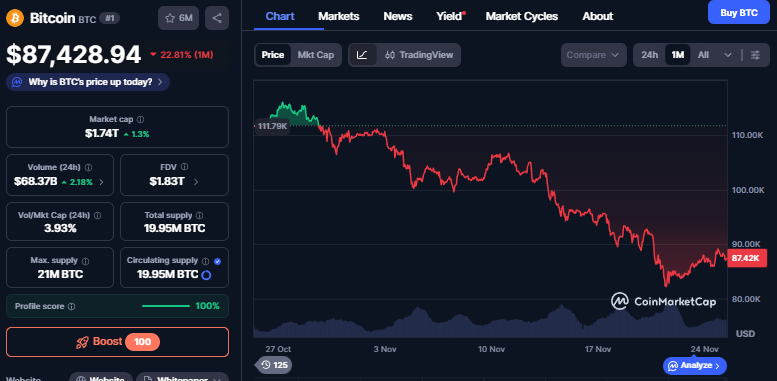Click the $1.74T market cap value
This screenshot has width=777, height=381.
click(101, 133)
